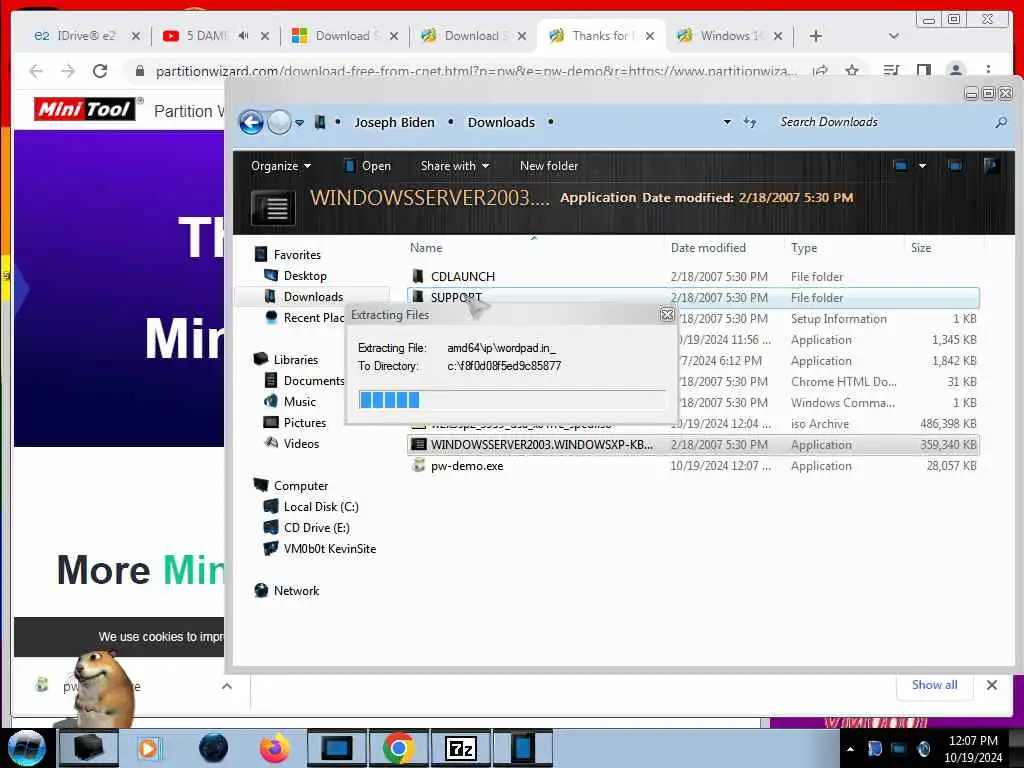
Task: Open the Organize menu
Action: click(281, 166)
